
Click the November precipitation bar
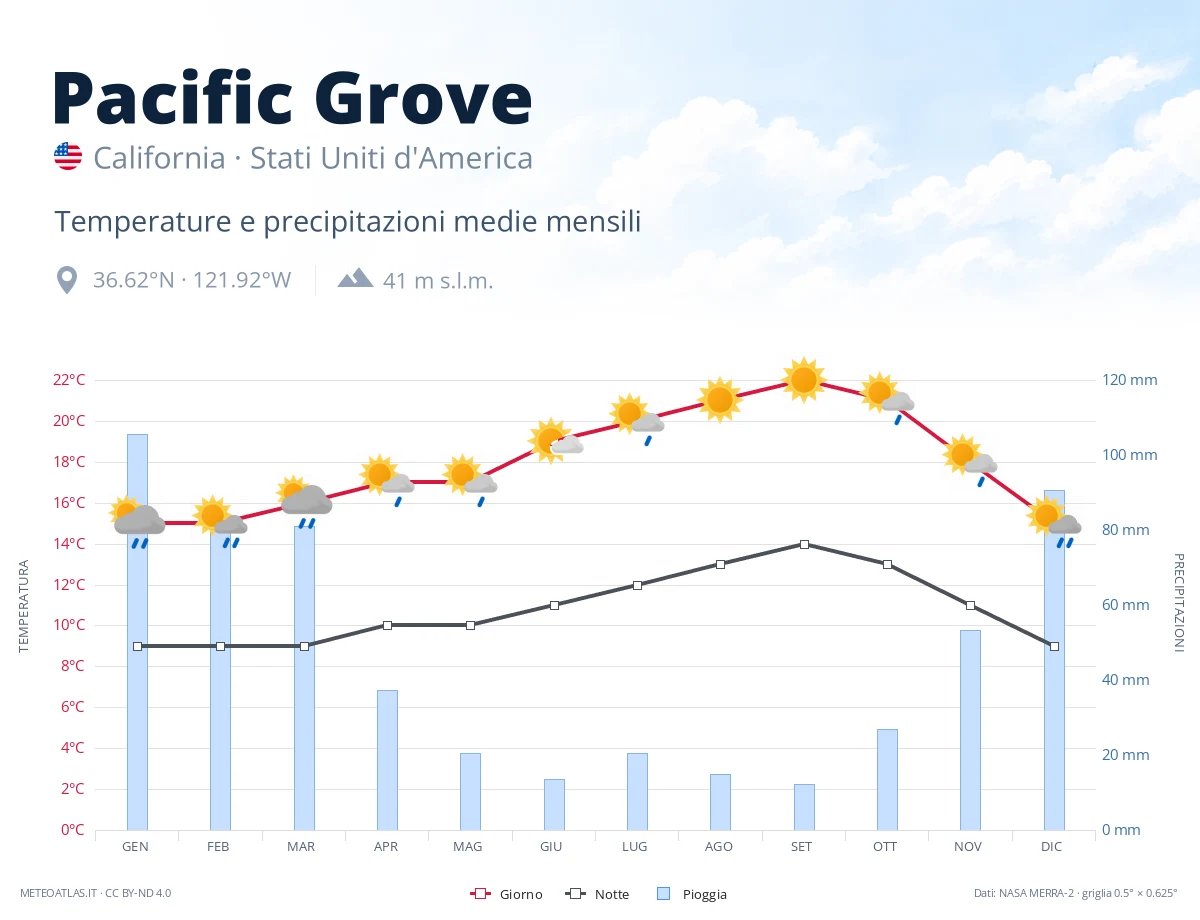click(970, 730)
